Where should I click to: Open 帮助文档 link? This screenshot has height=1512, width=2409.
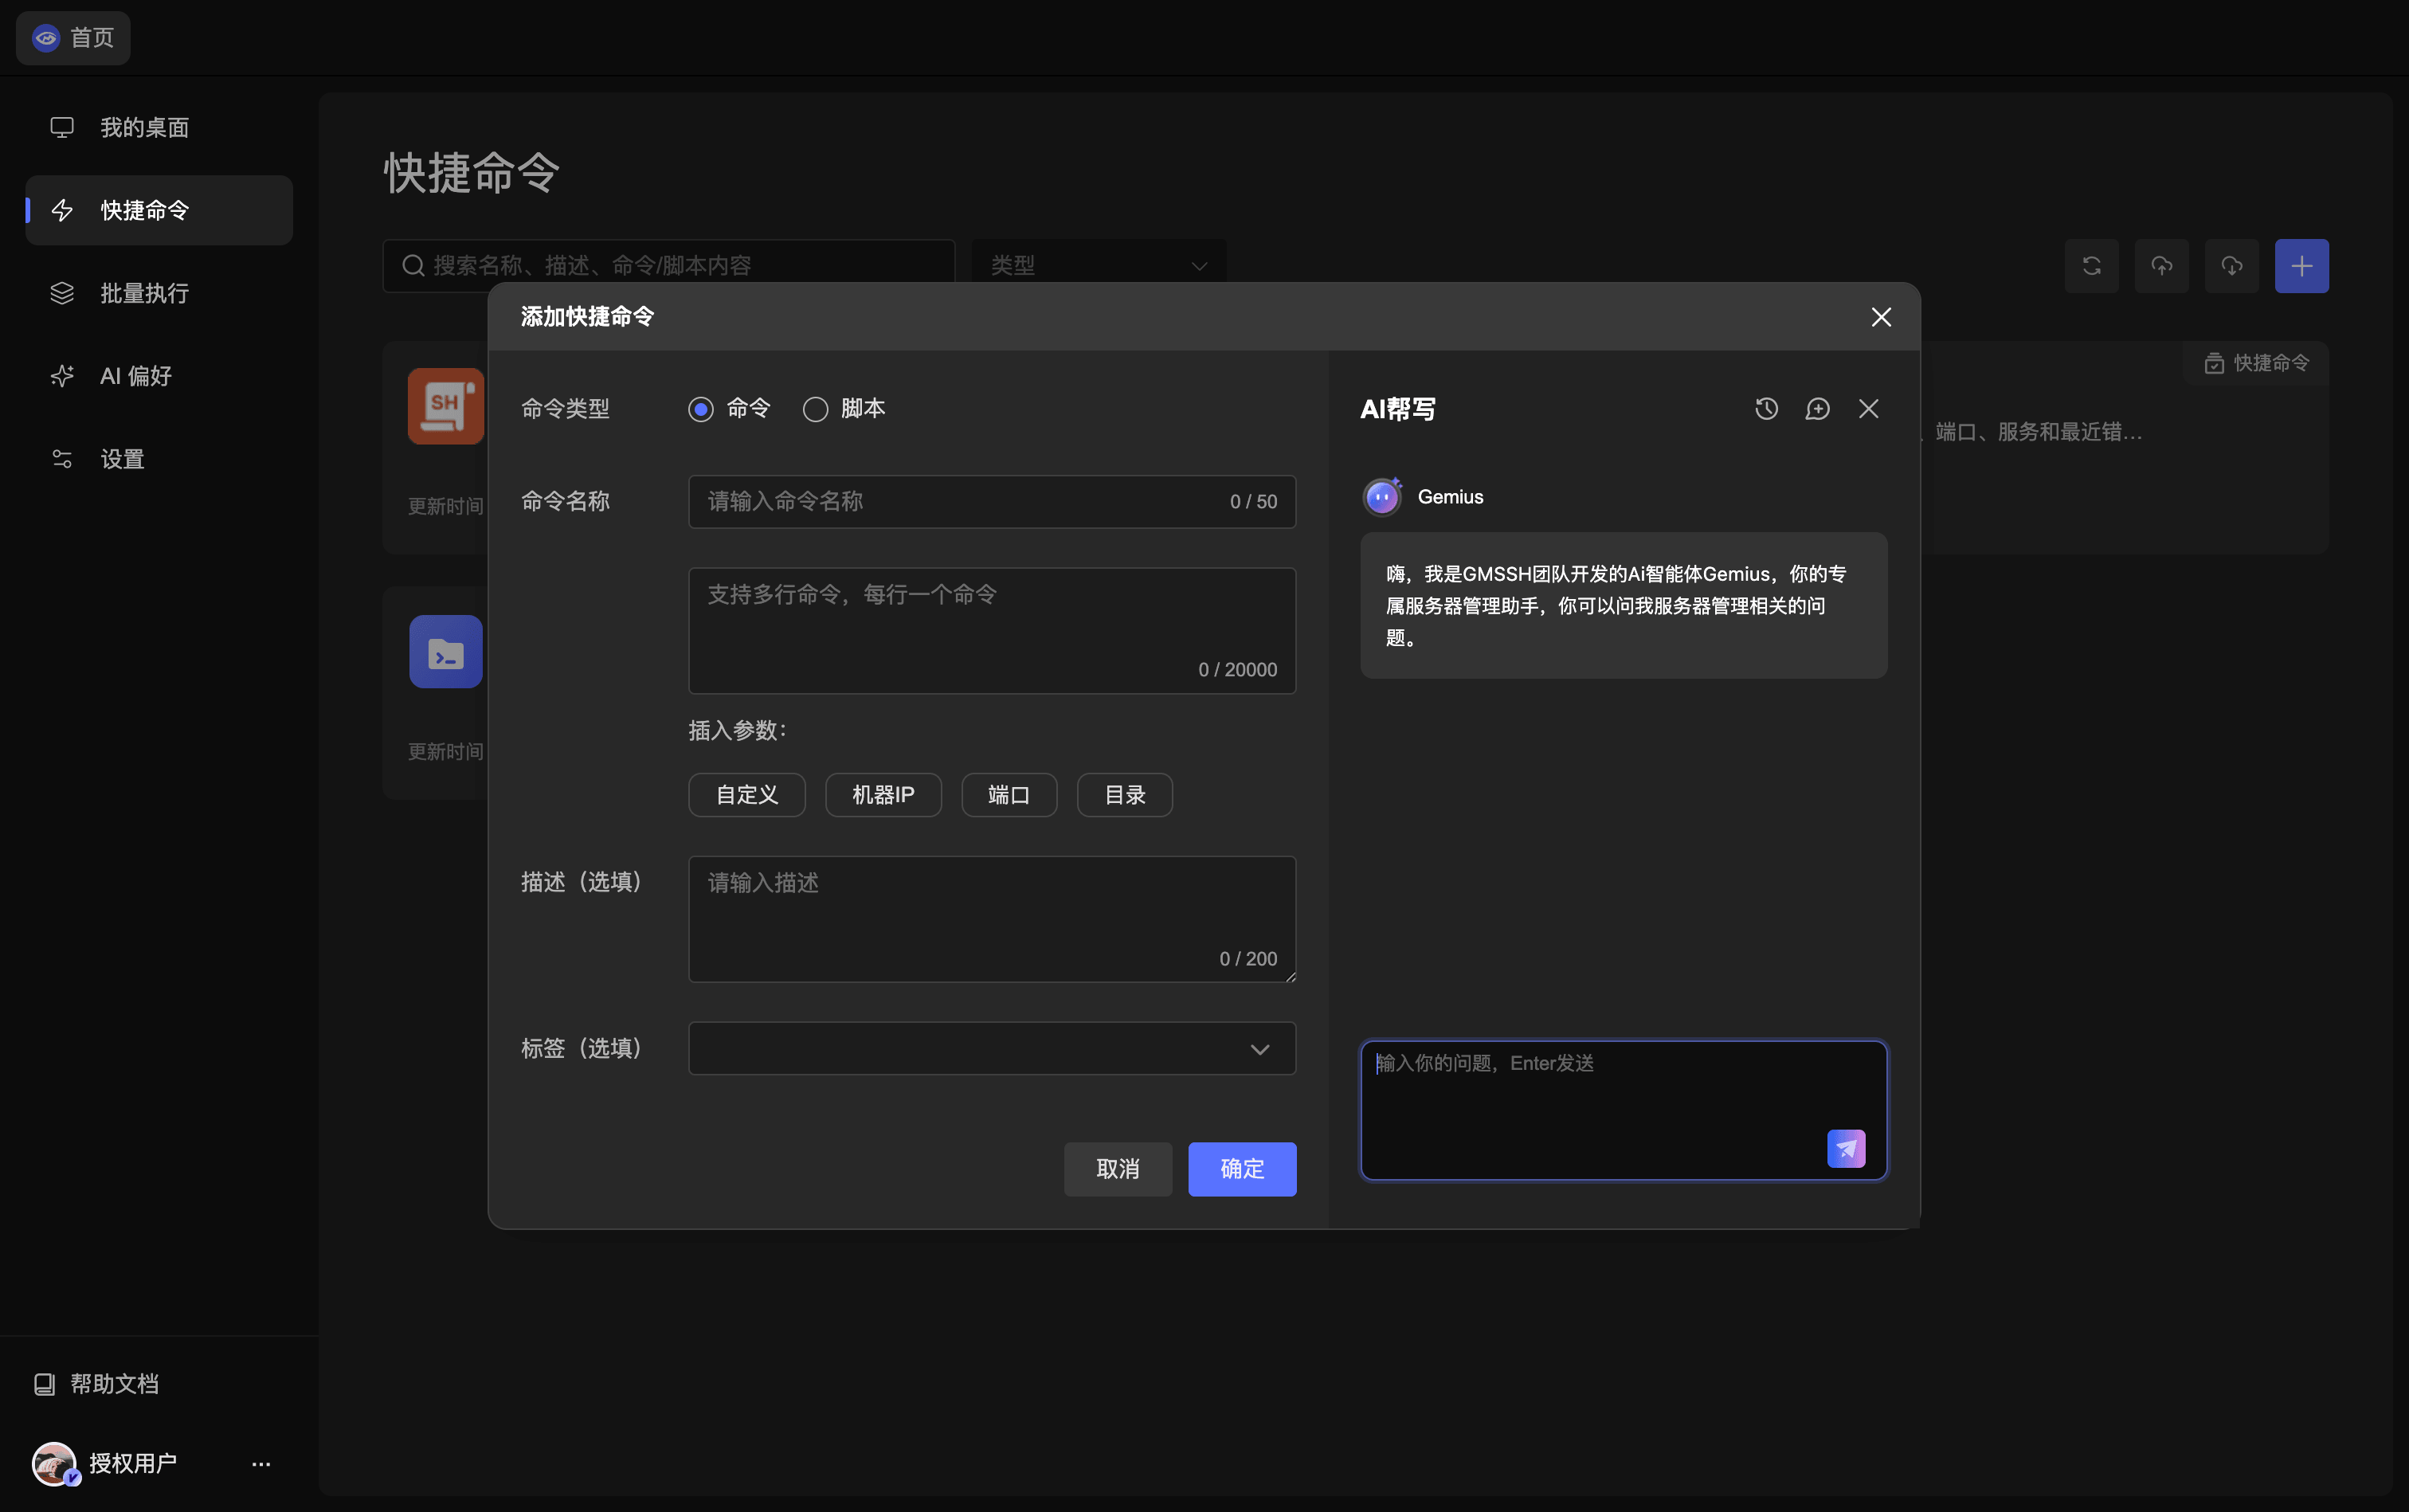point(97,1384)
